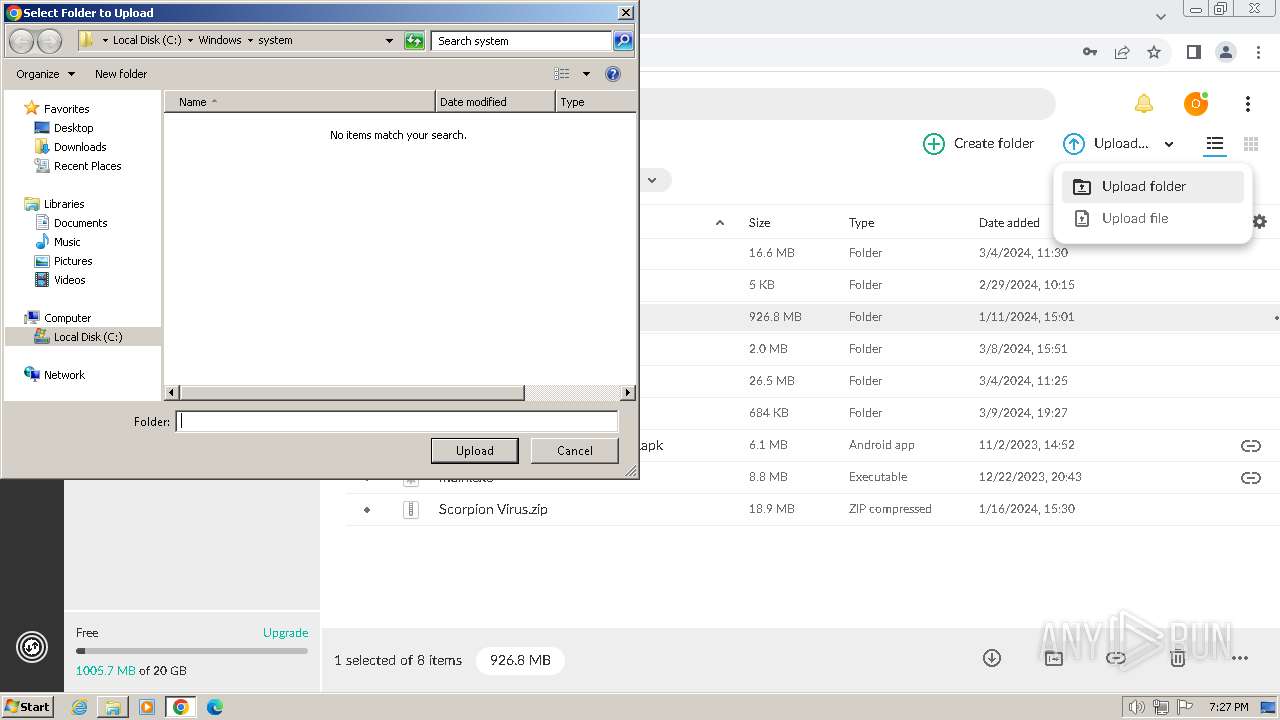Click the Cancel button in dialog

574,451
